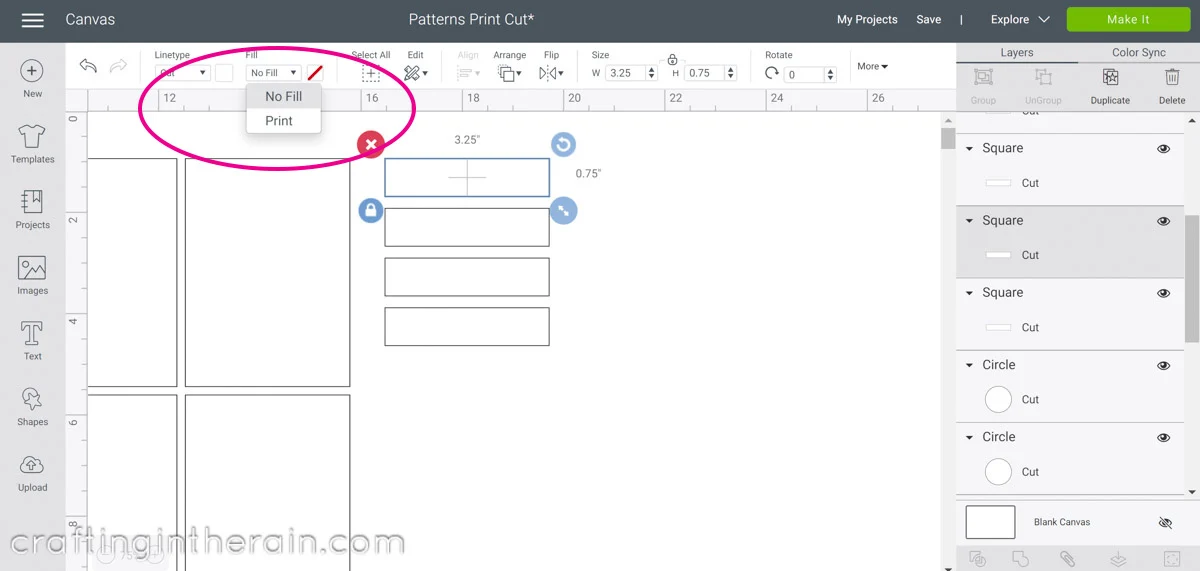Click the Height input field

point(705,73)
